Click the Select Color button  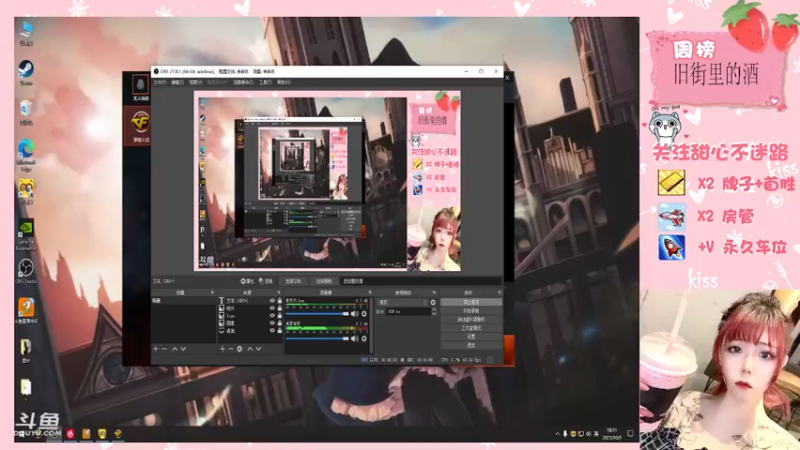point(323,281)
